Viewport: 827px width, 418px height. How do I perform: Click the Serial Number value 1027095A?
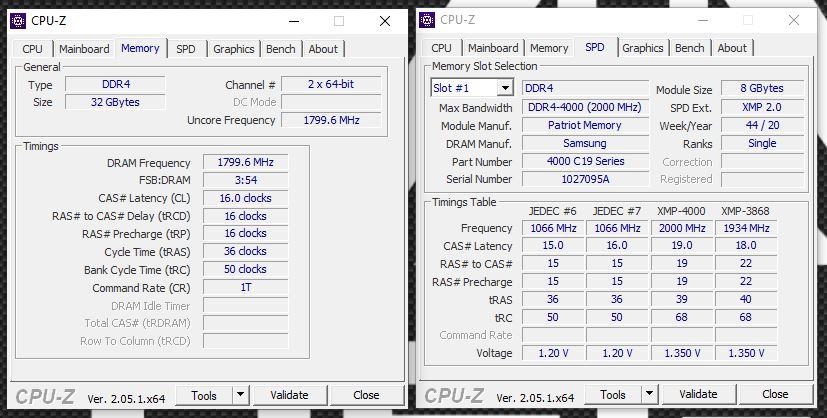(x=585, y=179)
